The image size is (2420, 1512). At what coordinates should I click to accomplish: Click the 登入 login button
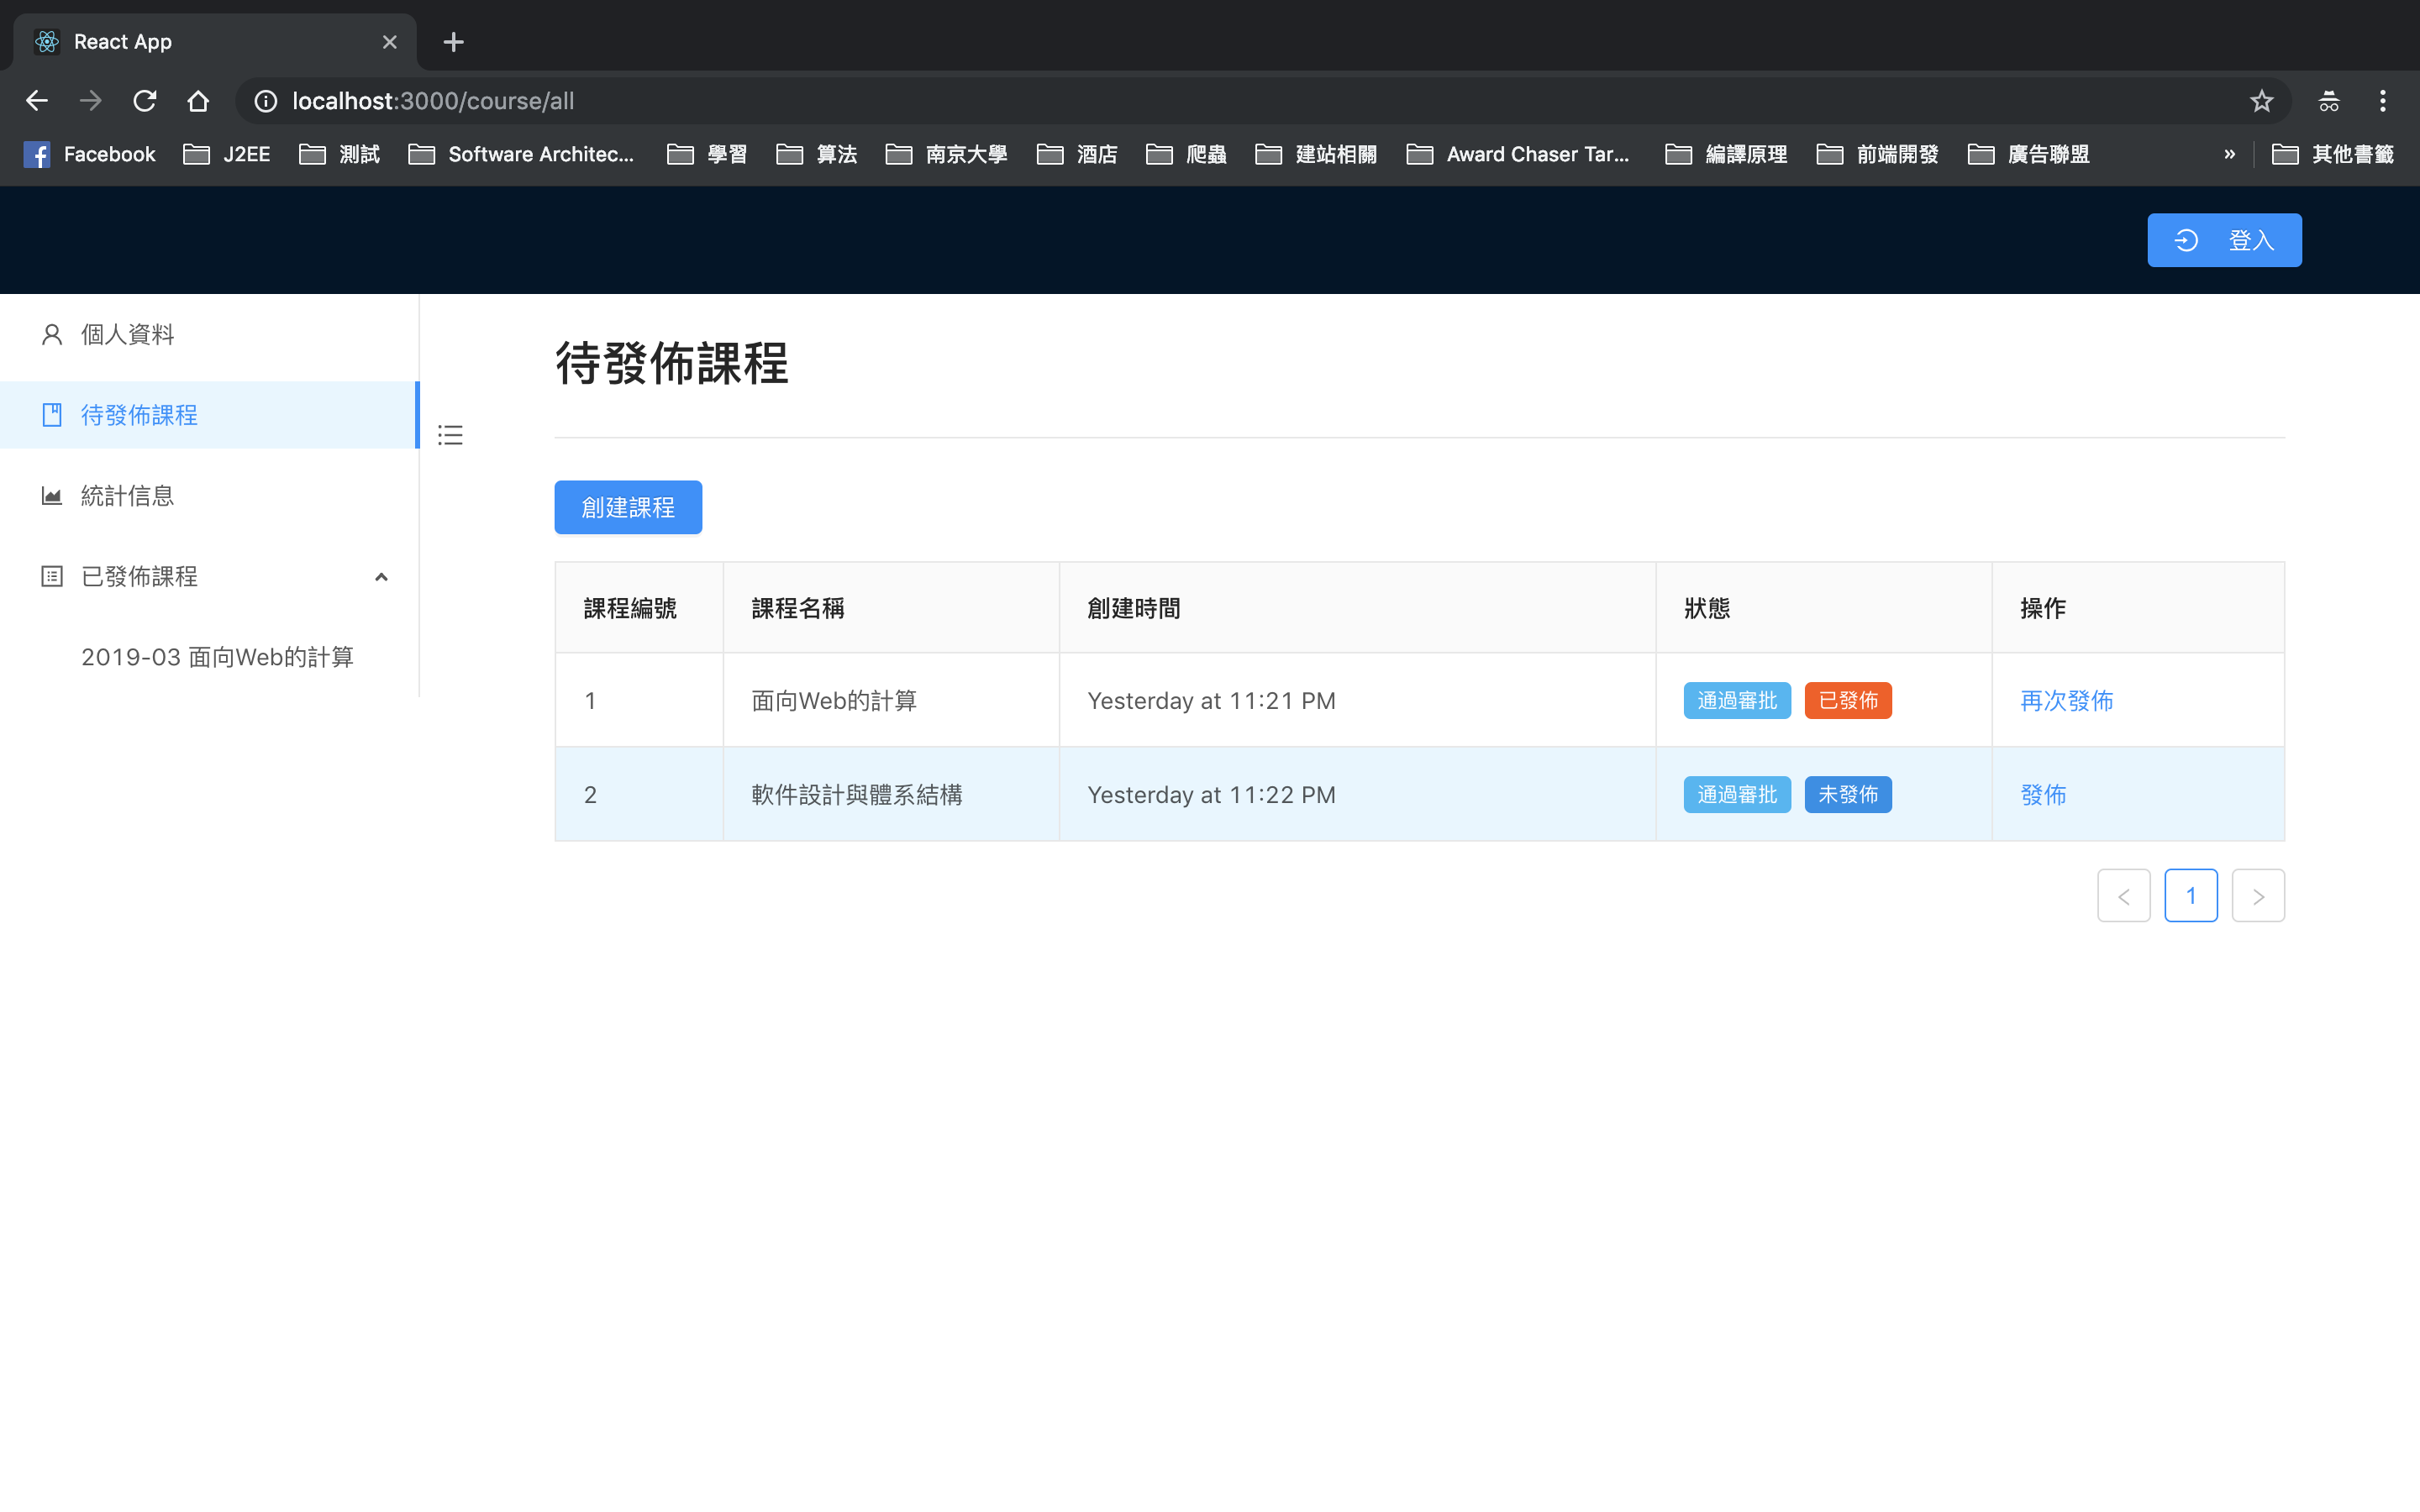[x=2223, y=240]
